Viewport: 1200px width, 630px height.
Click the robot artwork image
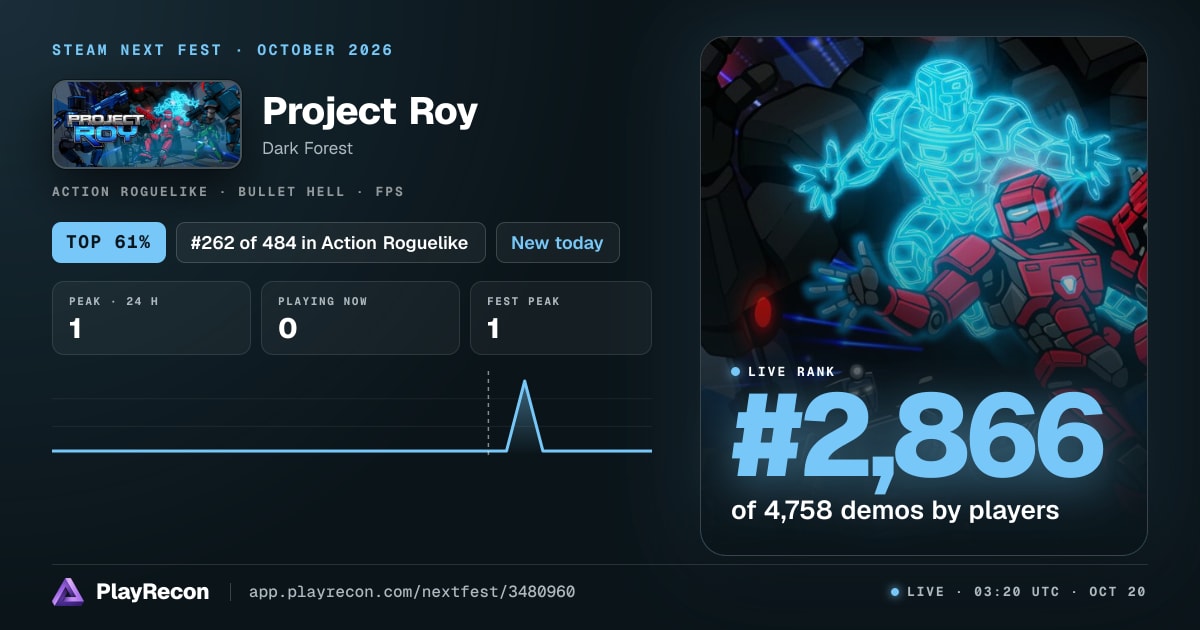point(923,295)
